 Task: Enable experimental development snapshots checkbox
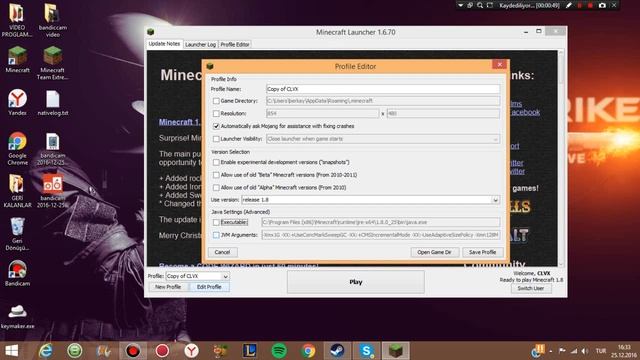tap(216, 162)
